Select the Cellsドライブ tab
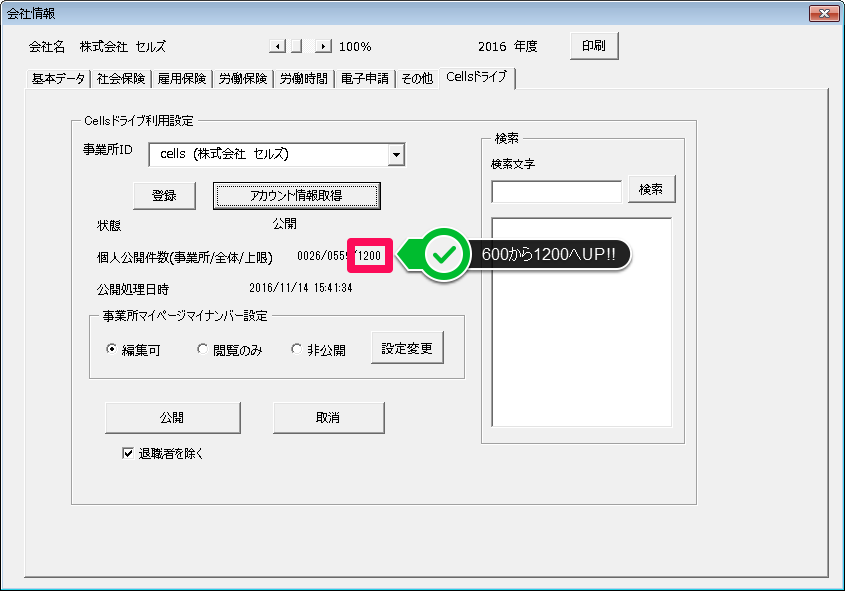The height and width of the screenshot is (591, 845). point(477,77)
